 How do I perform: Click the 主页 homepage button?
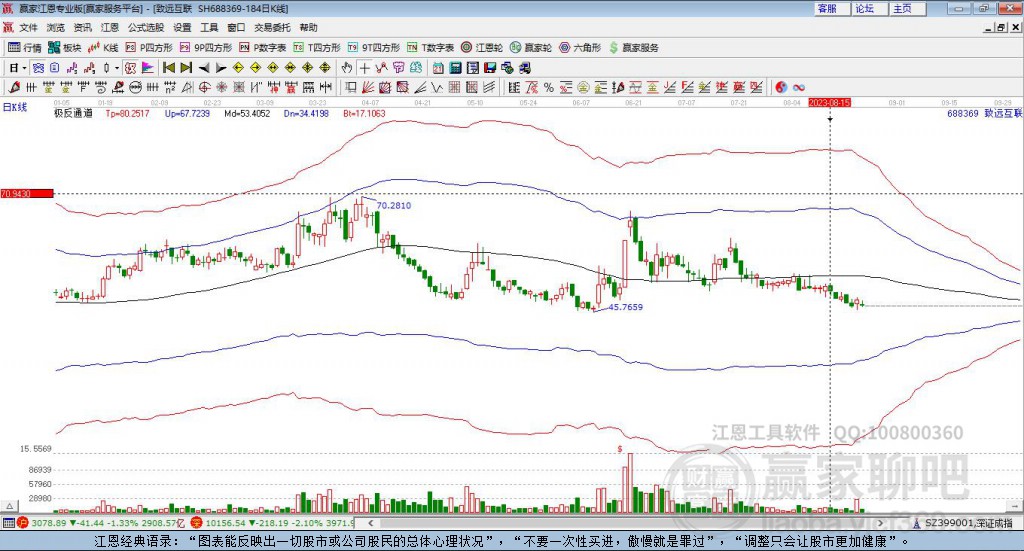[907, 8]
